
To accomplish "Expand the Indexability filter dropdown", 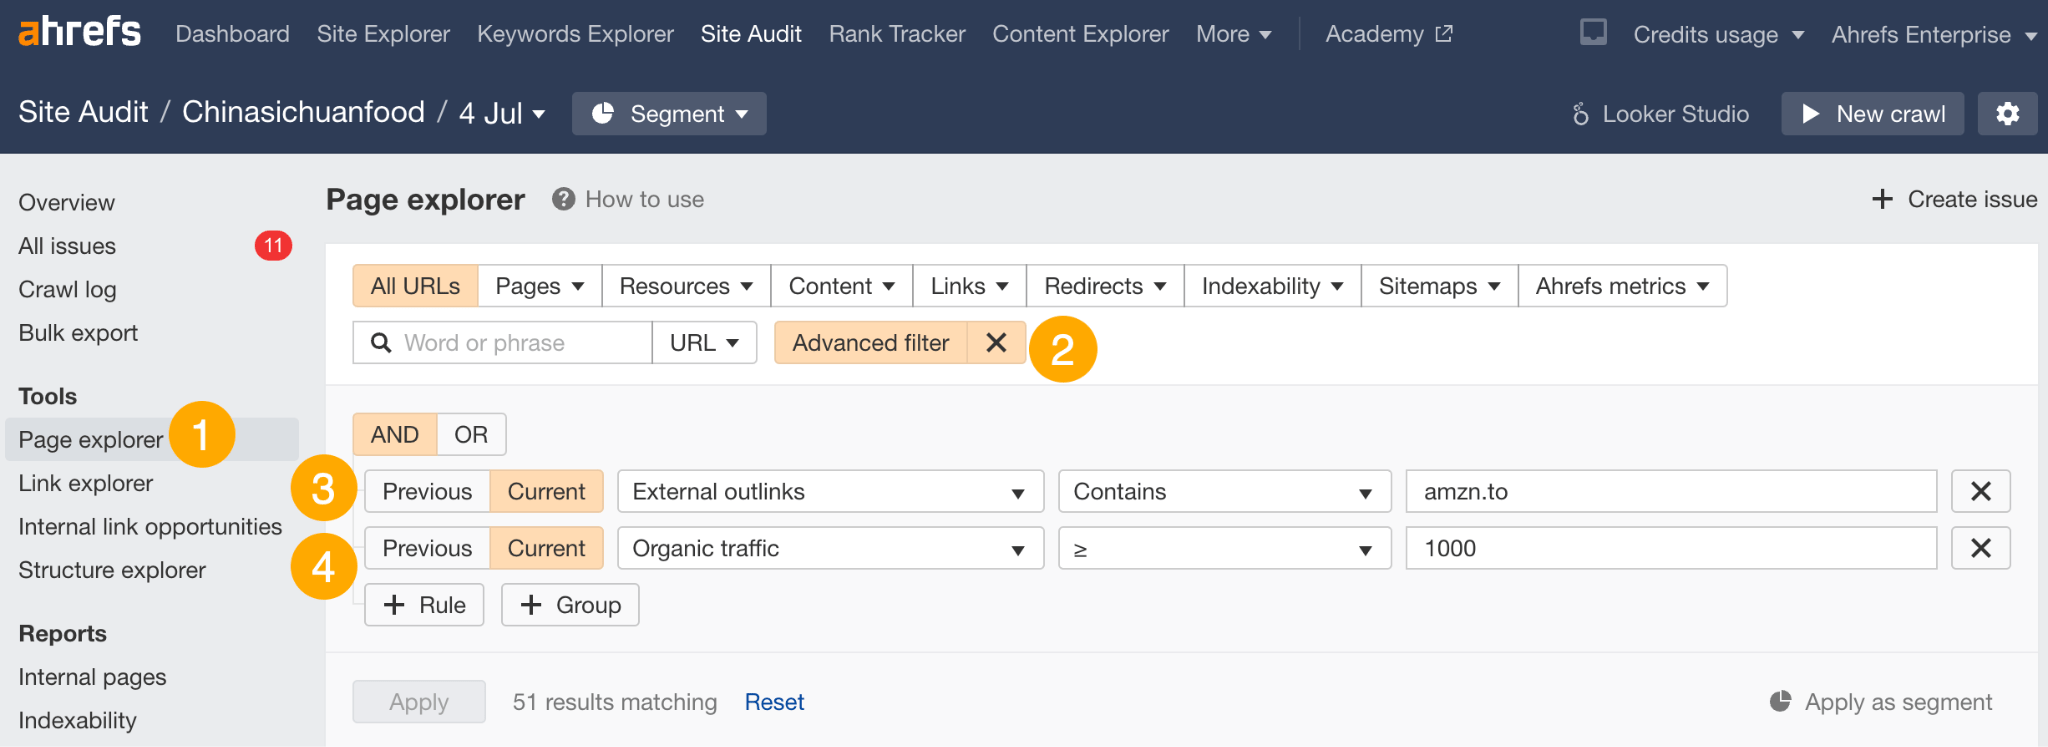I will [1271, 286].
